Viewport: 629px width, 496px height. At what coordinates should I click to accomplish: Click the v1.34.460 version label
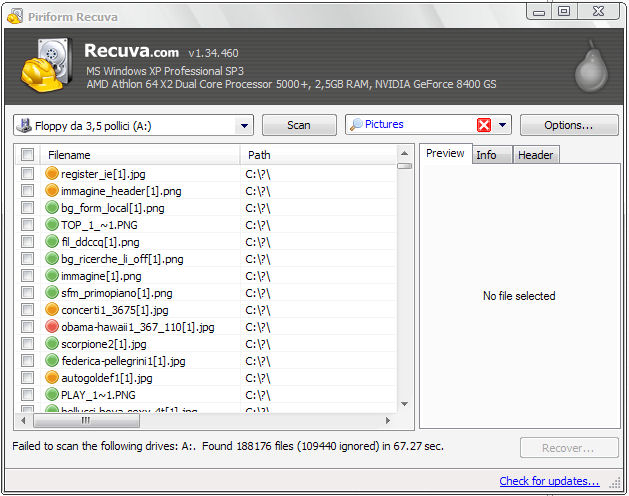click(x=213, y=53)
